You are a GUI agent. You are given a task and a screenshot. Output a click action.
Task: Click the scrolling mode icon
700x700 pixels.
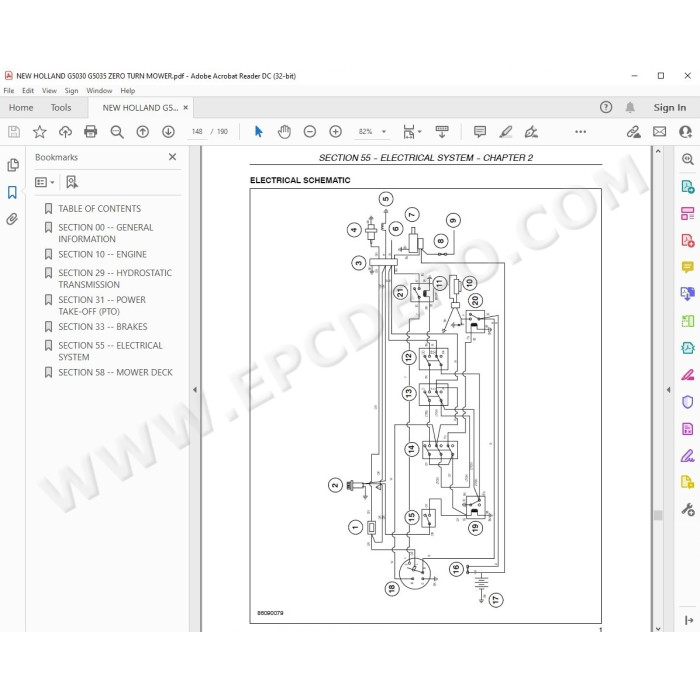pos(442,132)
